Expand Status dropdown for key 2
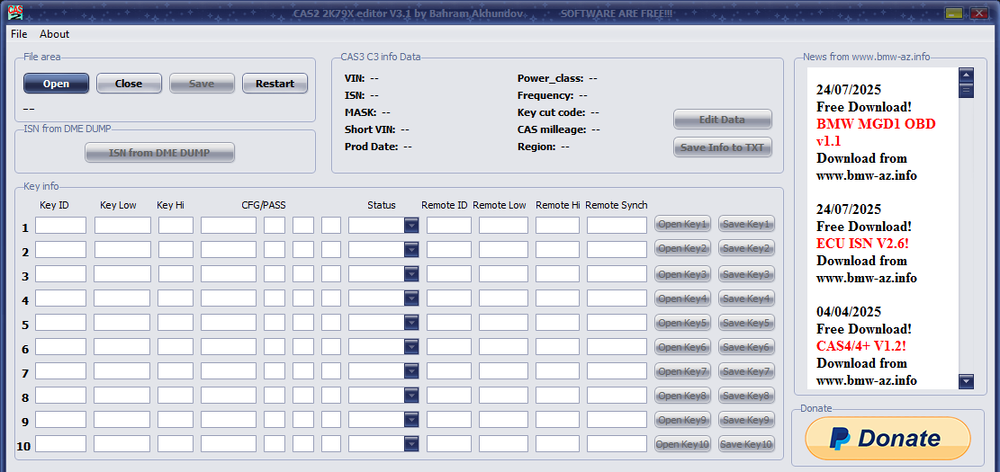This screenshot has width=1000, height=472. click(x=411, y=249)
